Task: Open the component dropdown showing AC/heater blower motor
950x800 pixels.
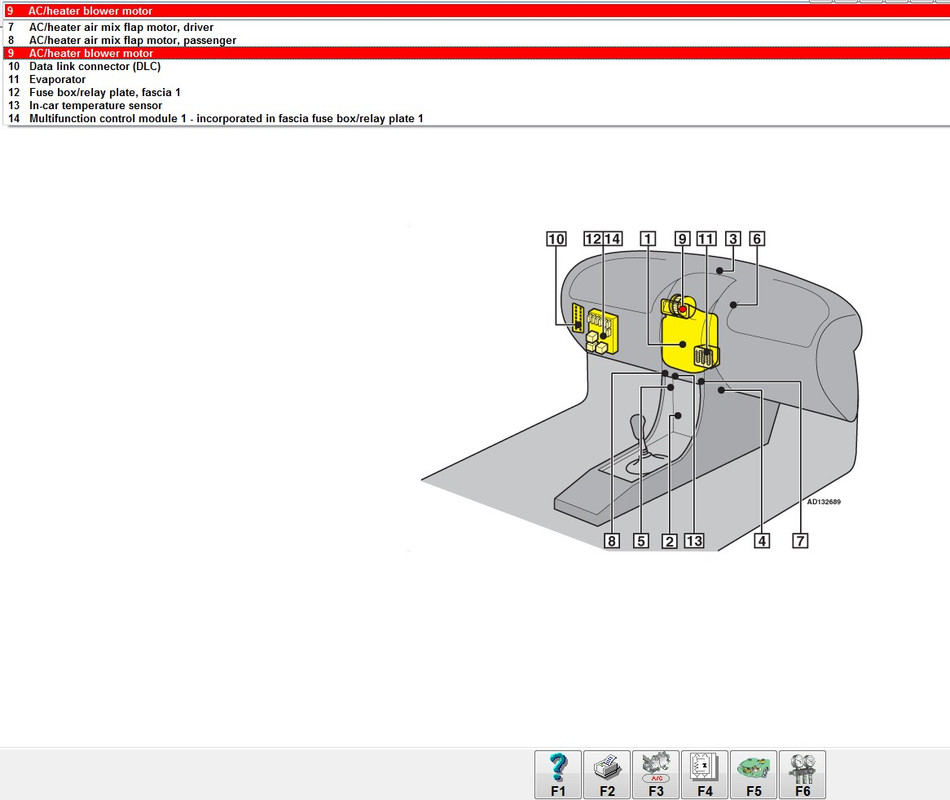Action: point(475,11)
